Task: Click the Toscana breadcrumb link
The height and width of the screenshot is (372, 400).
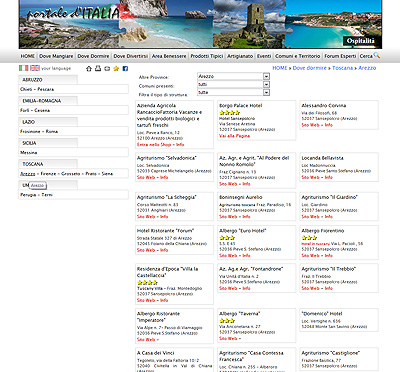Action: 342,68
